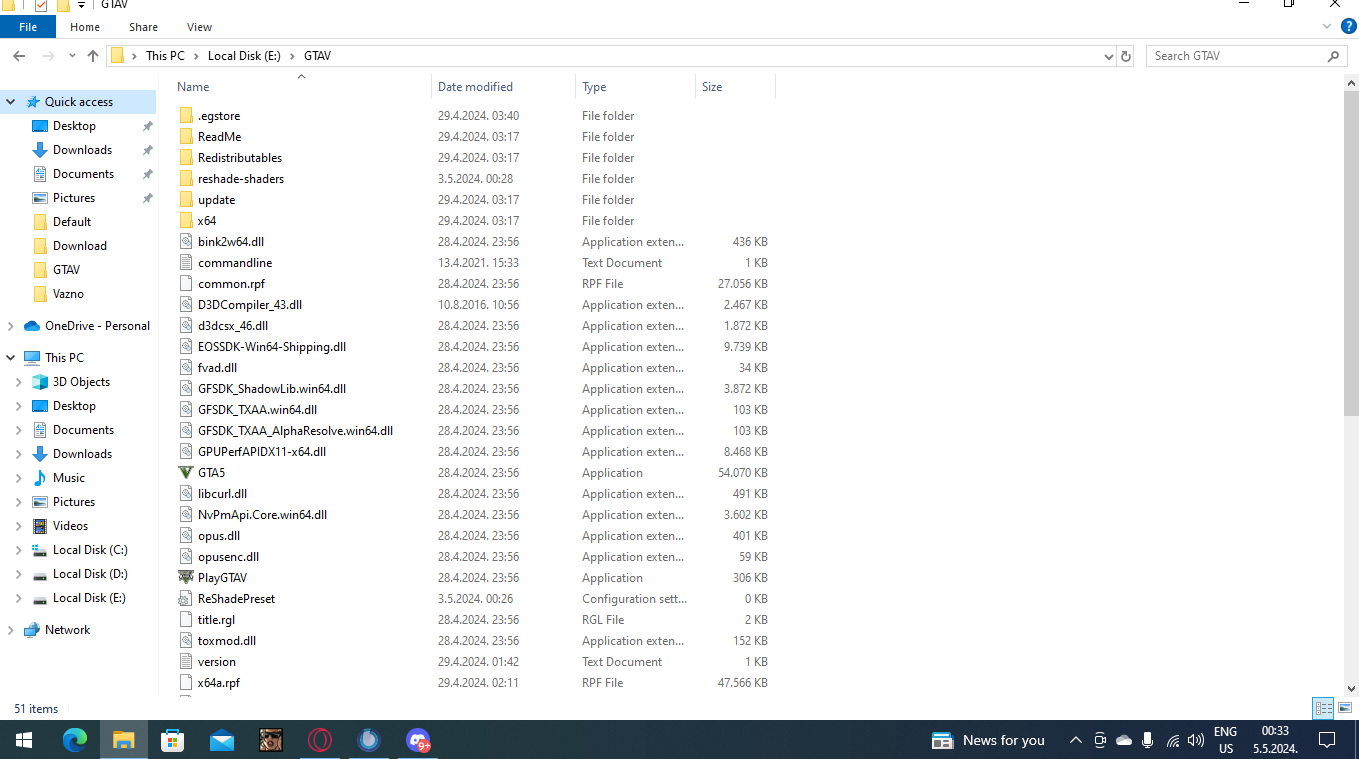This screenshot has height=759, width=1359.
Task: Expand the 3D Objects node
Action: click(x=19, y=382)
